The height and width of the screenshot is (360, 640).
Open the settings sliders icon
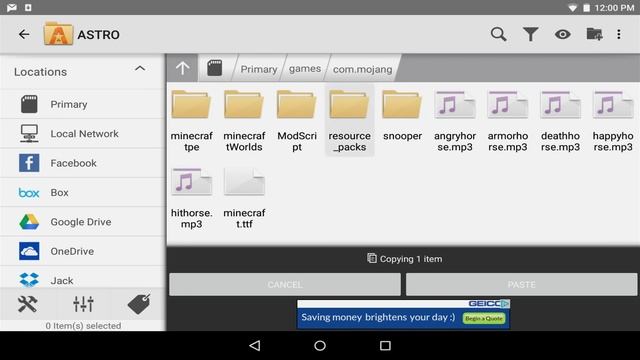tap(83, 304)
